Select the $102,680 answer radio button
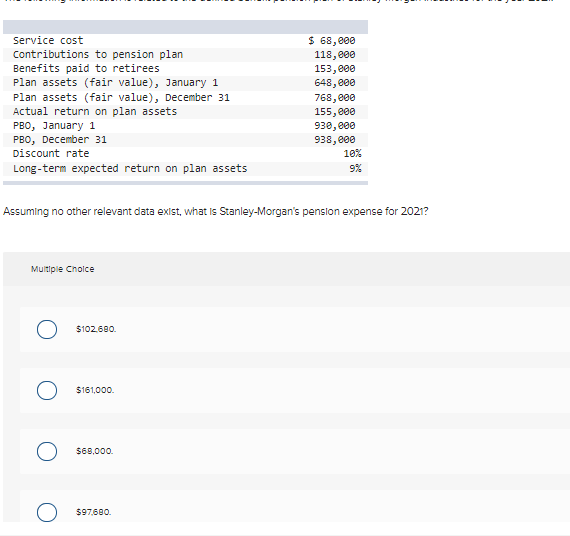The height and width of the screenshot is (536, 570). [x=47, y=329]
